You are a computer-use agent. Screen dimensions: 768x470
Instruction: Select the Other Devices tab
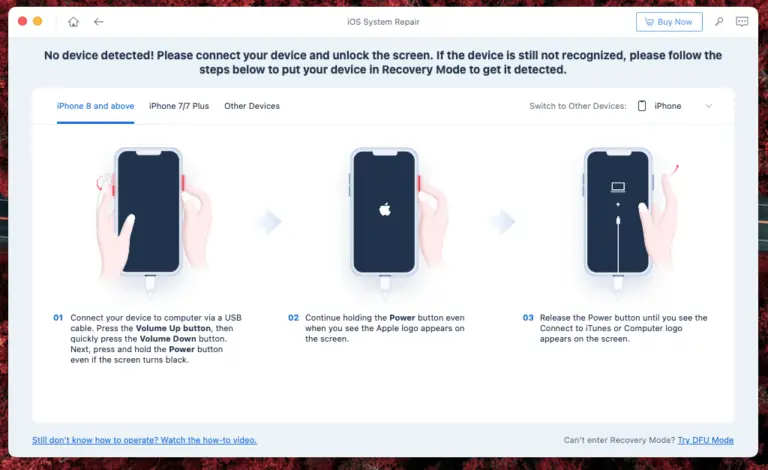tap(252, 106)
